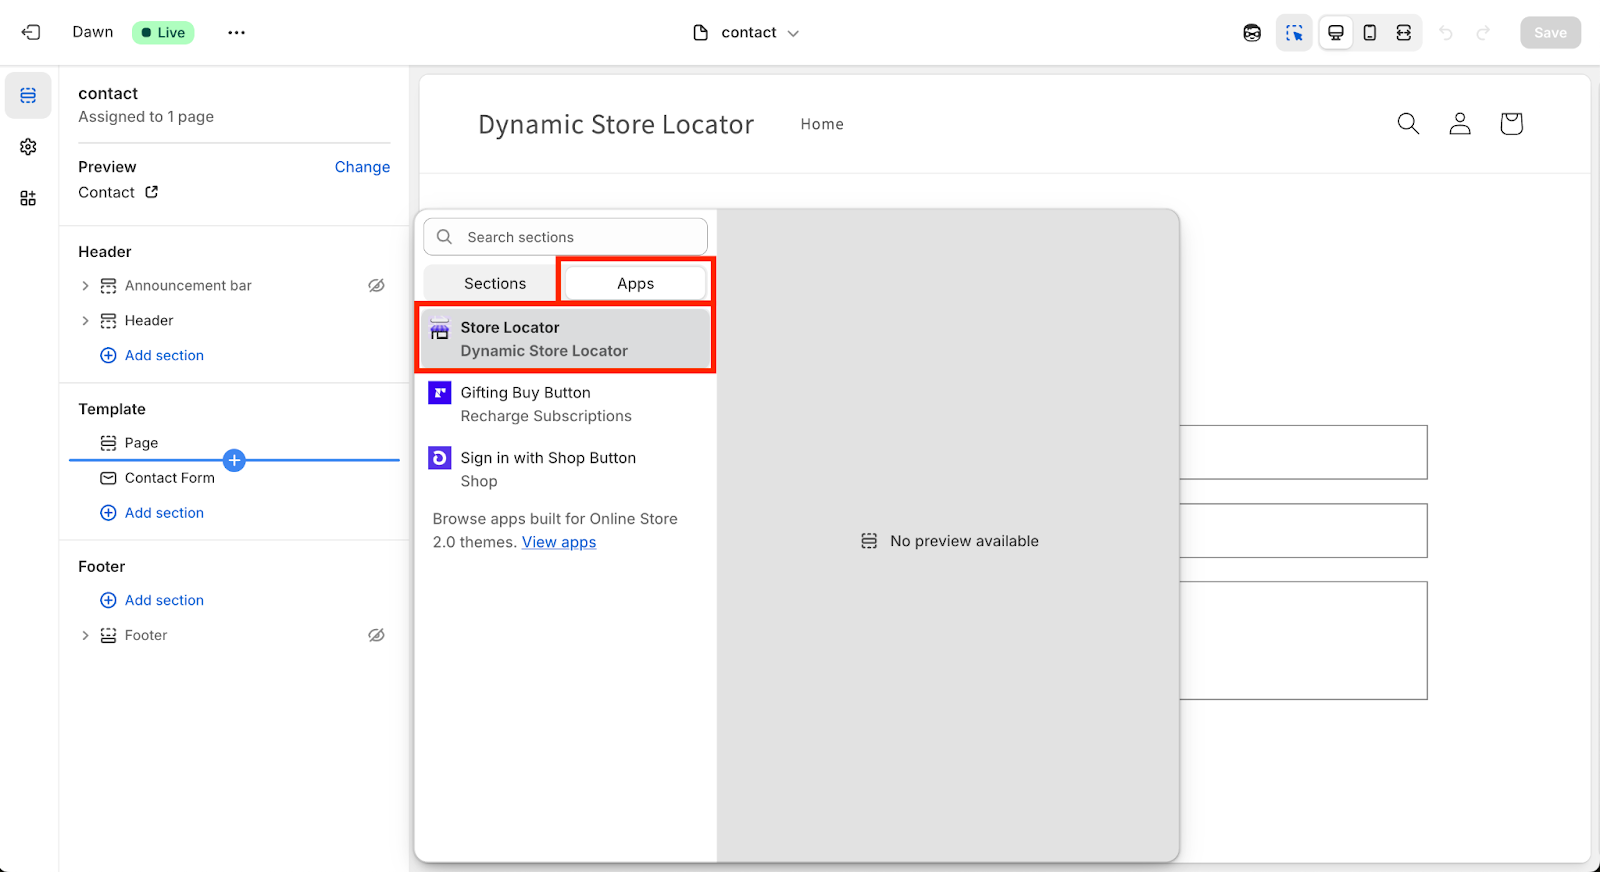Select the Footer section item
The width and height of the screenshot is (1600, 872).
146,635
